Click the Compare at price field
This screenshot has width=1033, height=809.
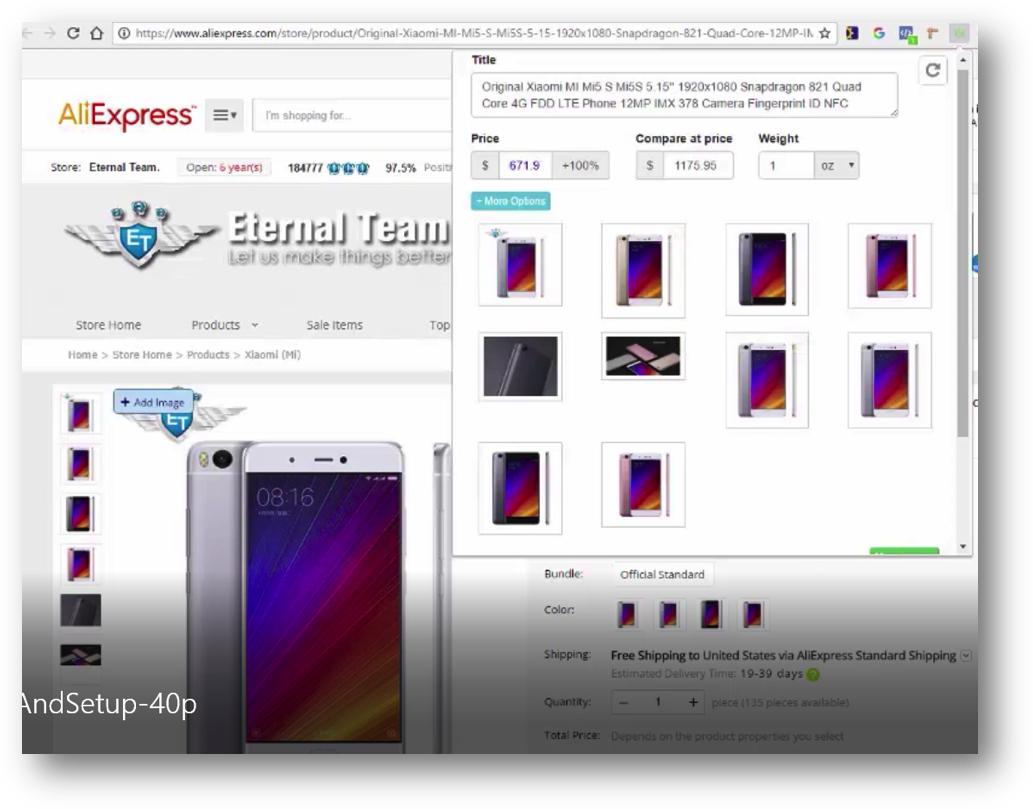click(697, 165)
